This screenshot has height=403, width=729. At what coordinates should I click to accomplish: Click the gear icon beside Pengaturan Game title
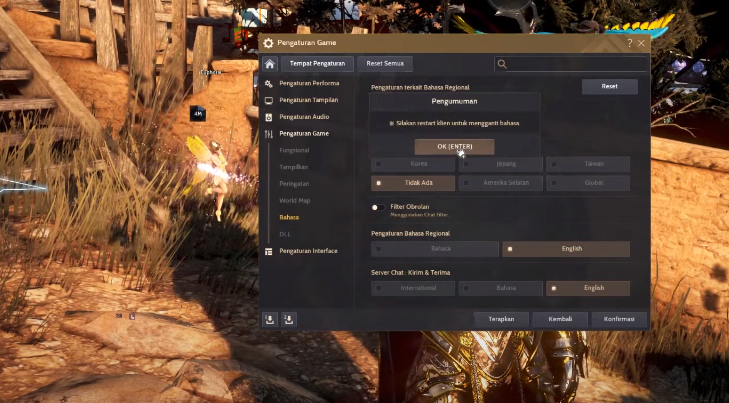(268, 43)
